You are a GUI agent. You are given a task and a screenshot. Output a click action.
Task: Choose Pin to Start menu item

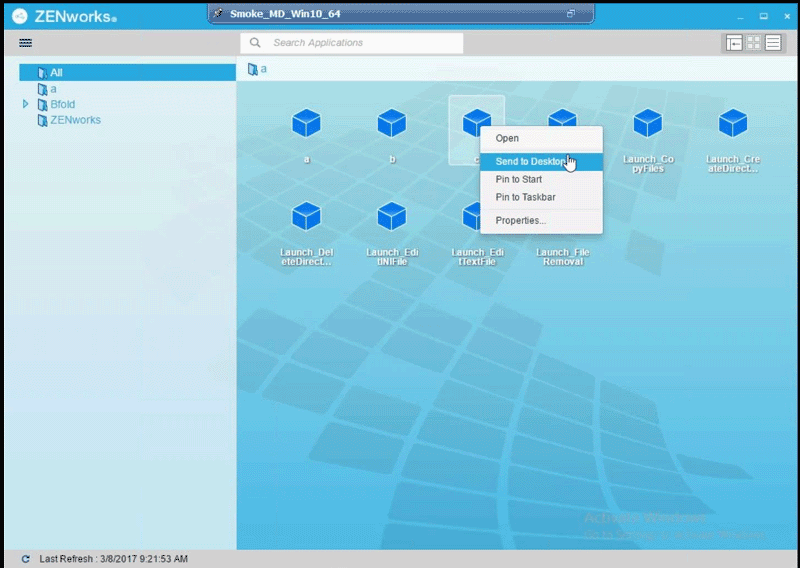pyautogui.click(x=541, y=180)
